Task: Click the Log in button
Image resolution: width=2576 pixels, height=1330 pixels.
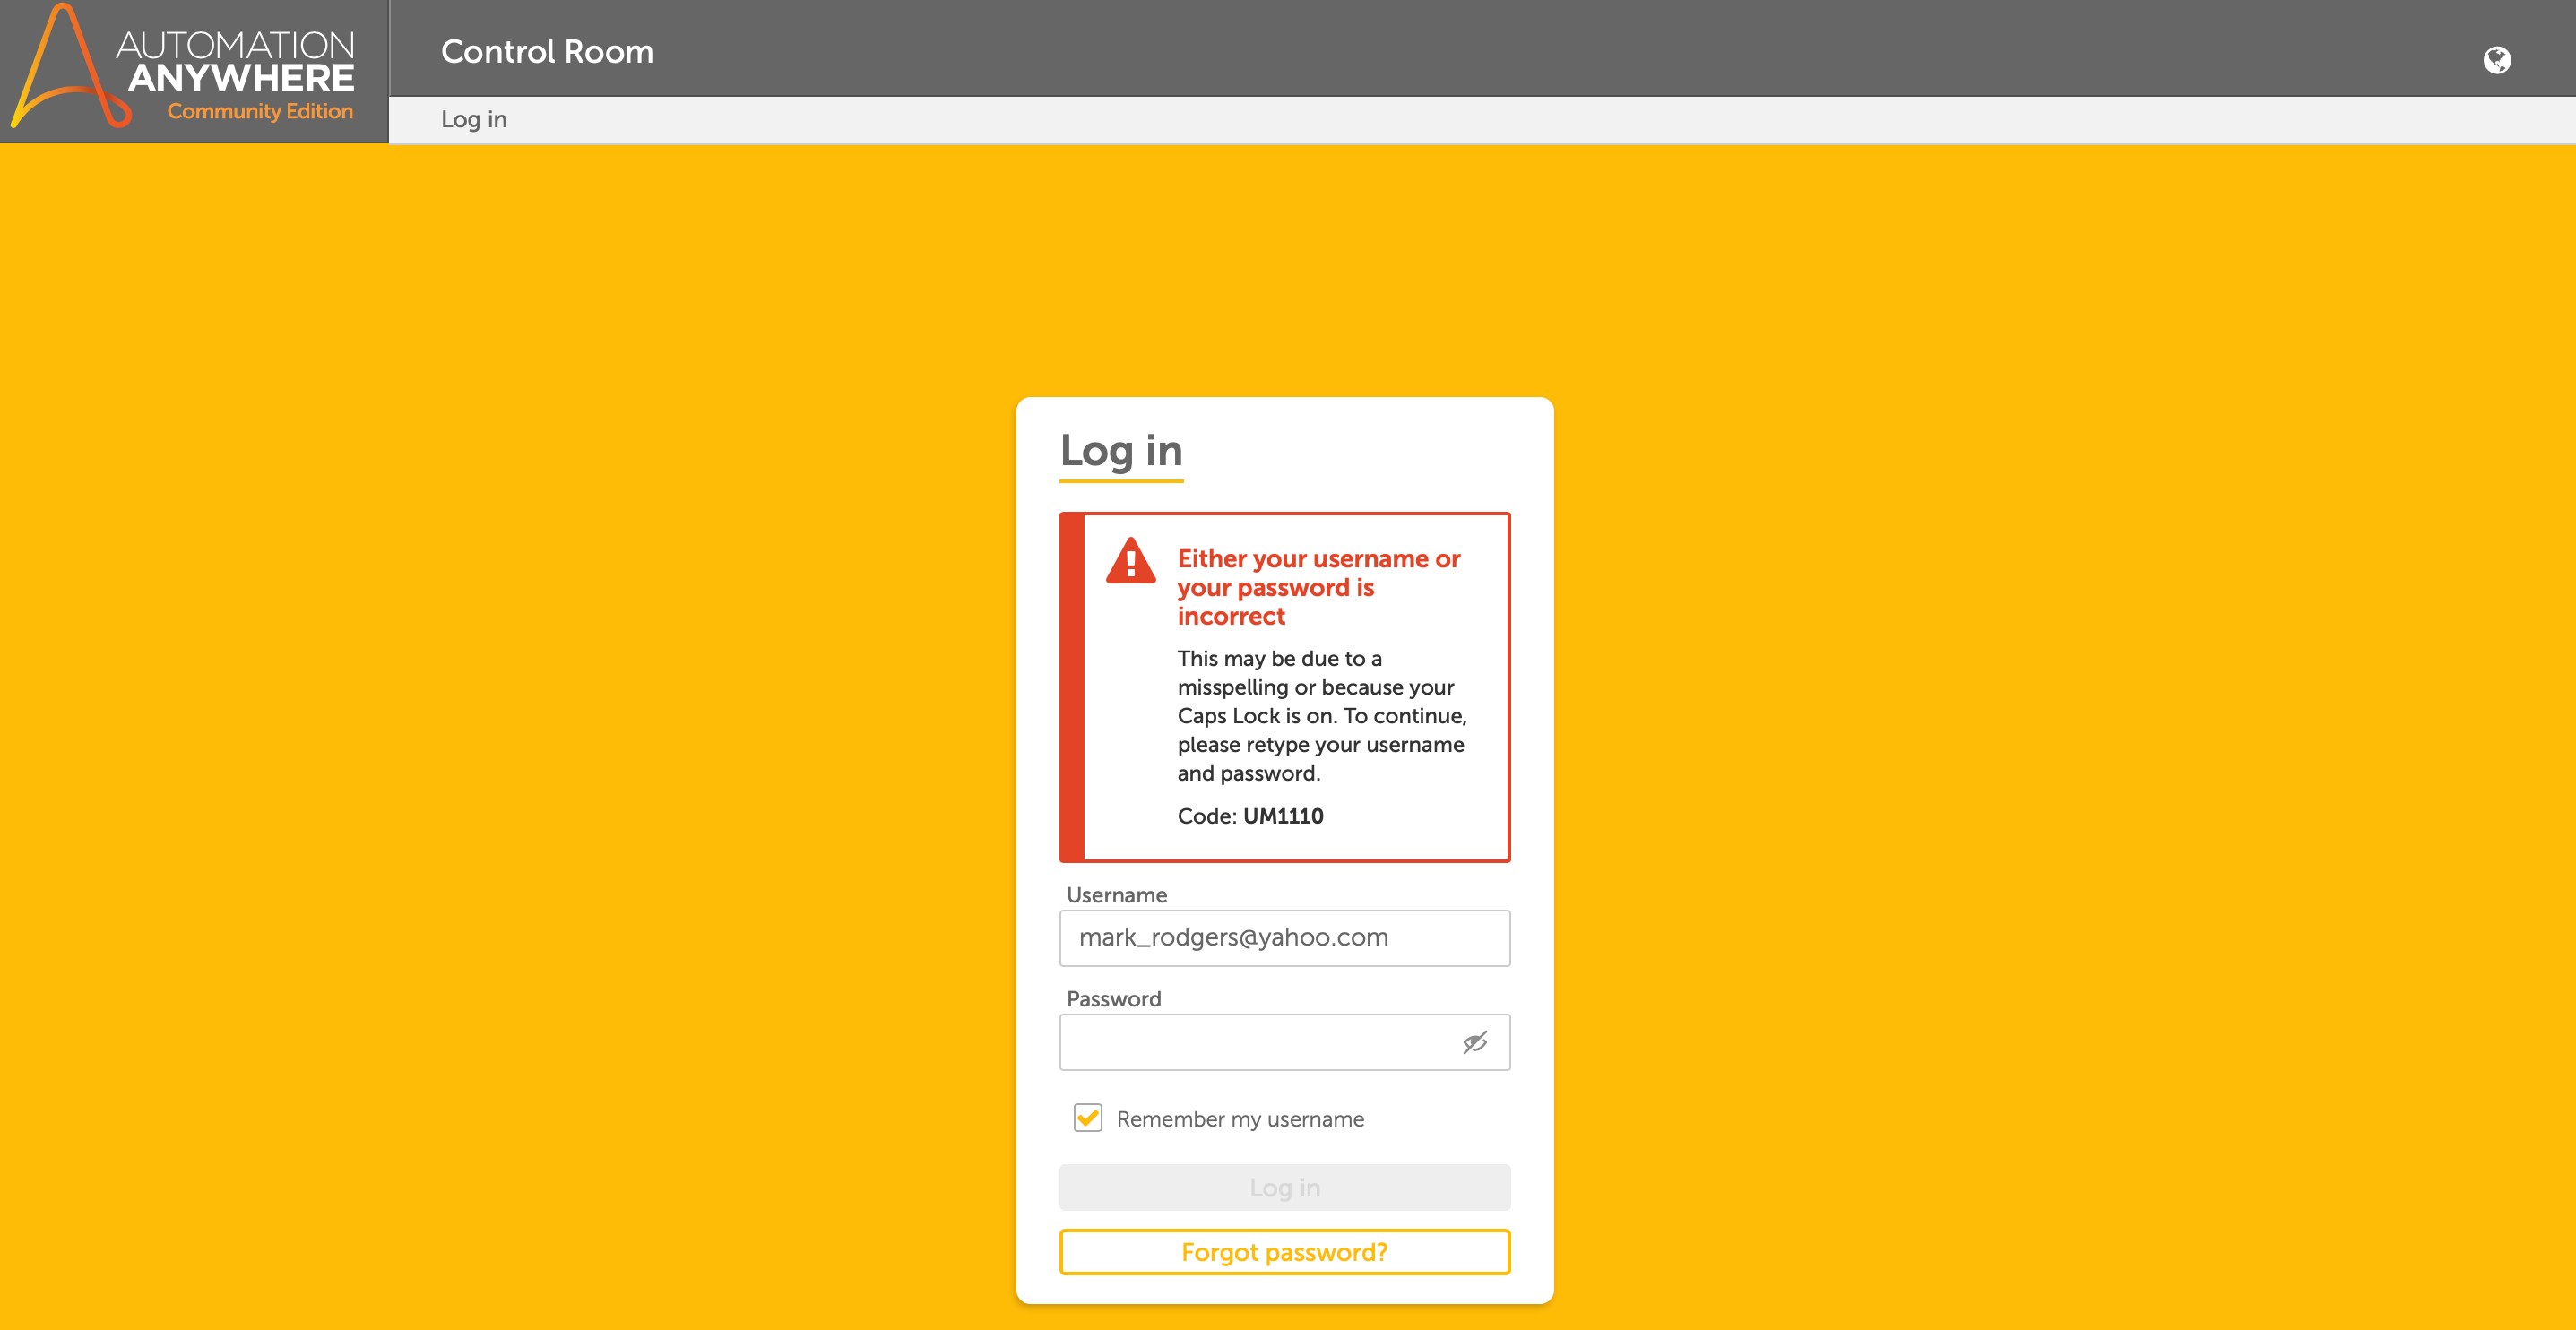Action: tap(1285, 1187)
